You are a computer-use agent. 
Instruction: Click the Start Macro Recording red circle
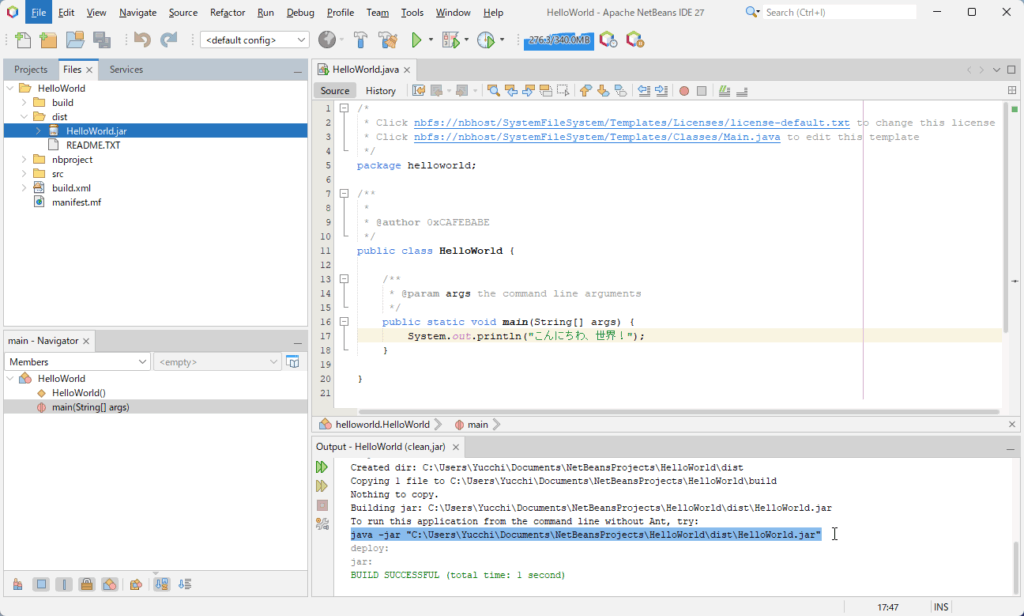[x=684, y=91]
